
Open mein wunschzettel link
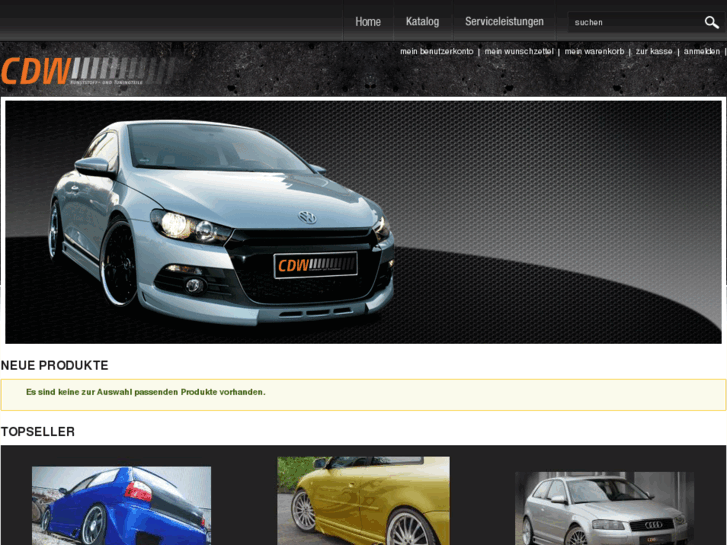pyautogui.click(x=519, y=51)
